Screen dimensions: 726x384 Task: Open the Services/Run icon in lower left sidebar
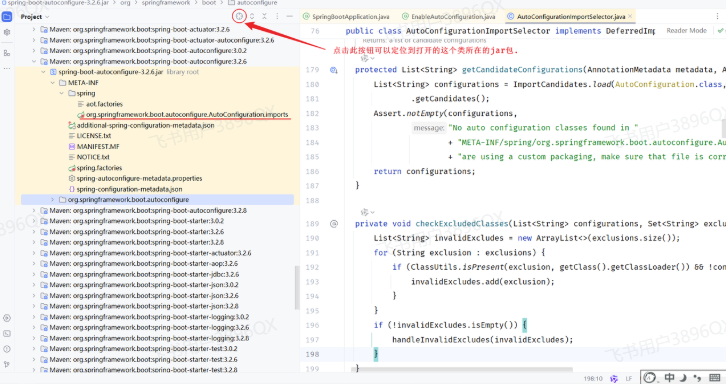click(7, 318)
